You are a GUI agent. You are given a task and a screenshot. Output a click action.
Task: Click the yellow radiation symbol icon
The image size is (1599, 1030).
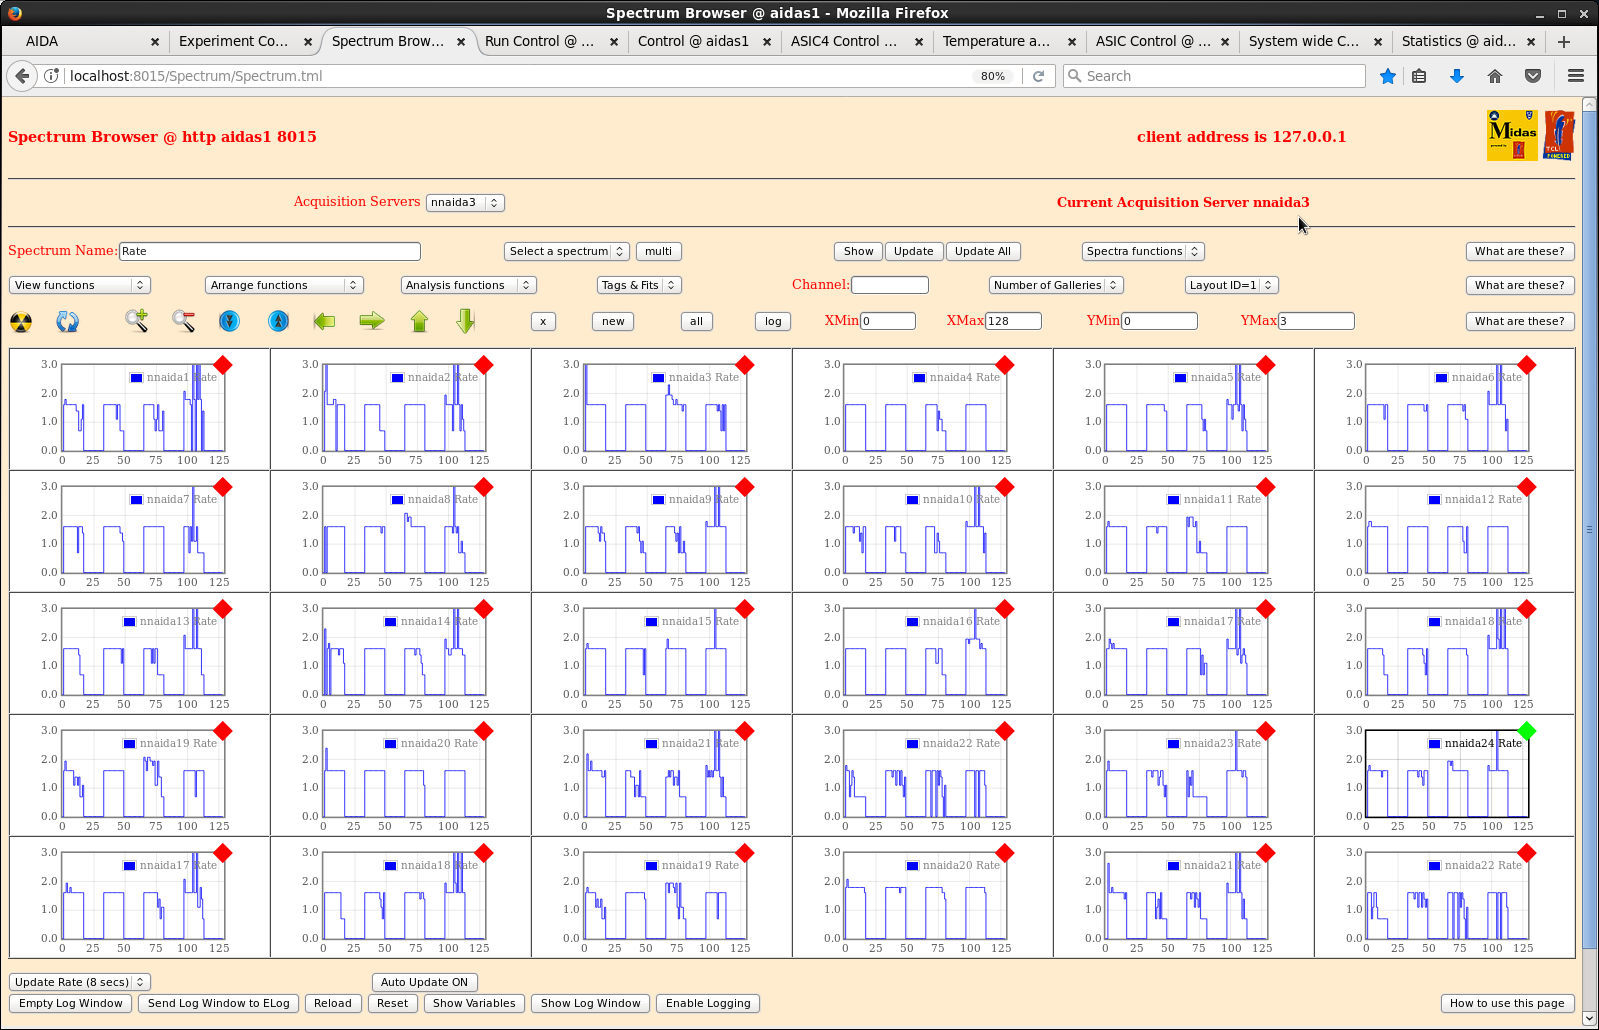pos(21,321)
